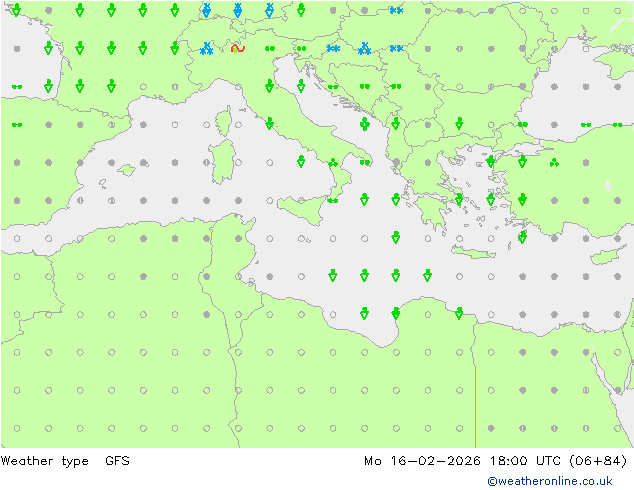Screen dimensions: 634x490
Task: Click the "18:00 UTC" time label
Action: [x=525, y=461]
